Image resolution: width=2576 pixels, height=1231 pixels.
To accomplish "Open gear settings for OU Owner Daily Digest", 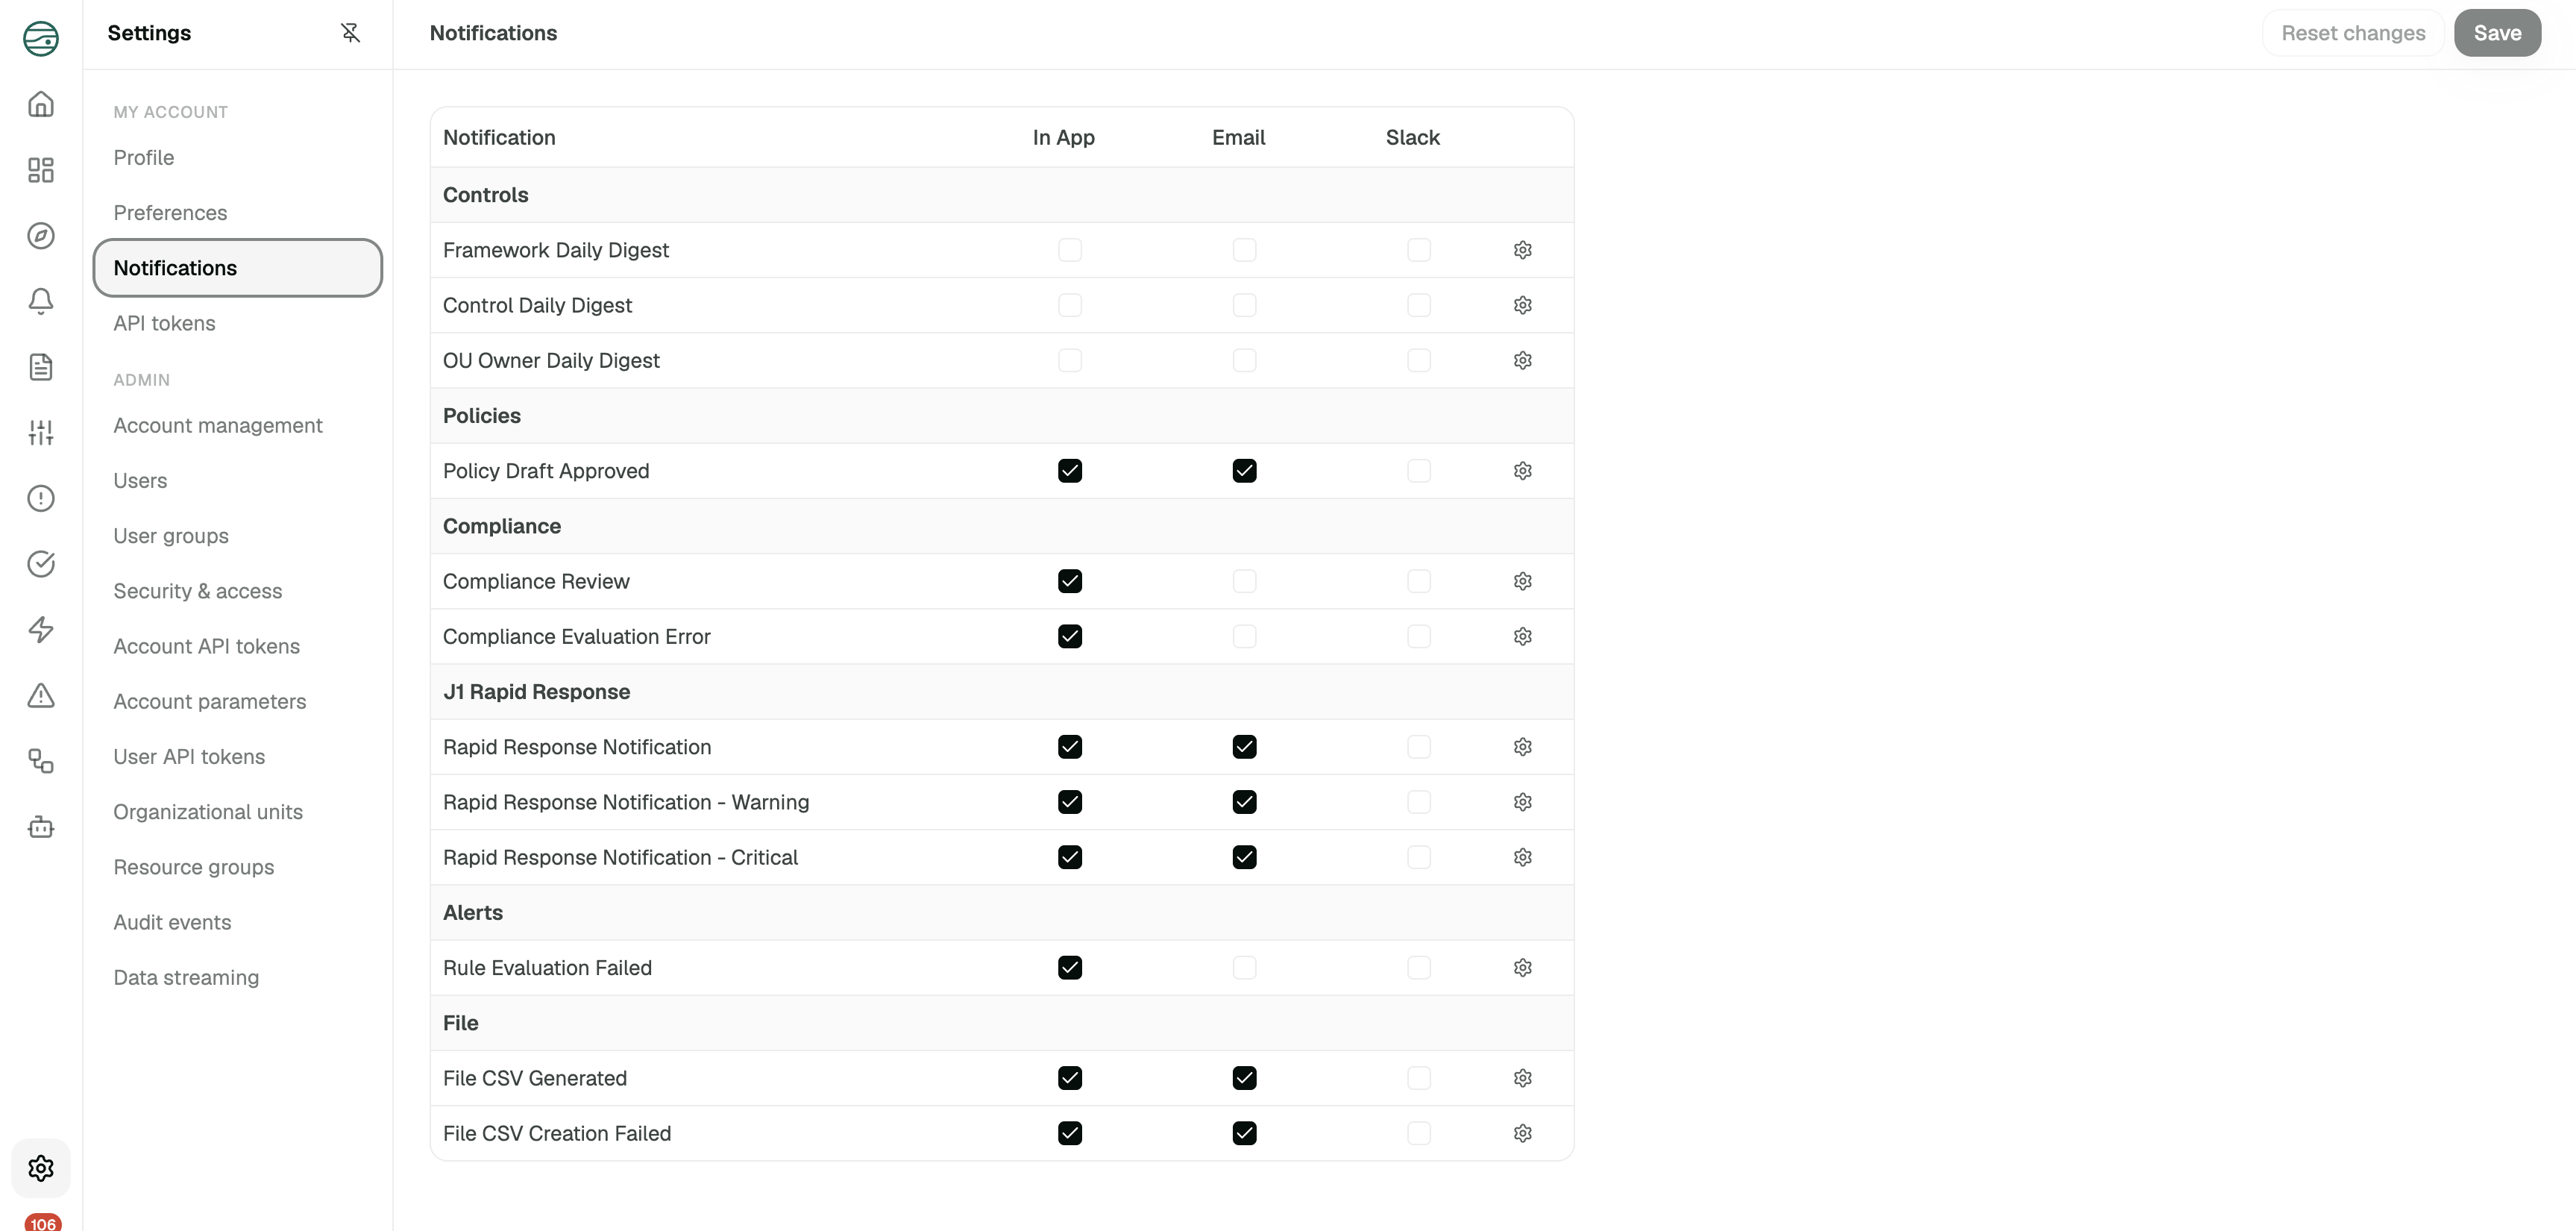I will pyautogui.click(x=1523, y=360).
